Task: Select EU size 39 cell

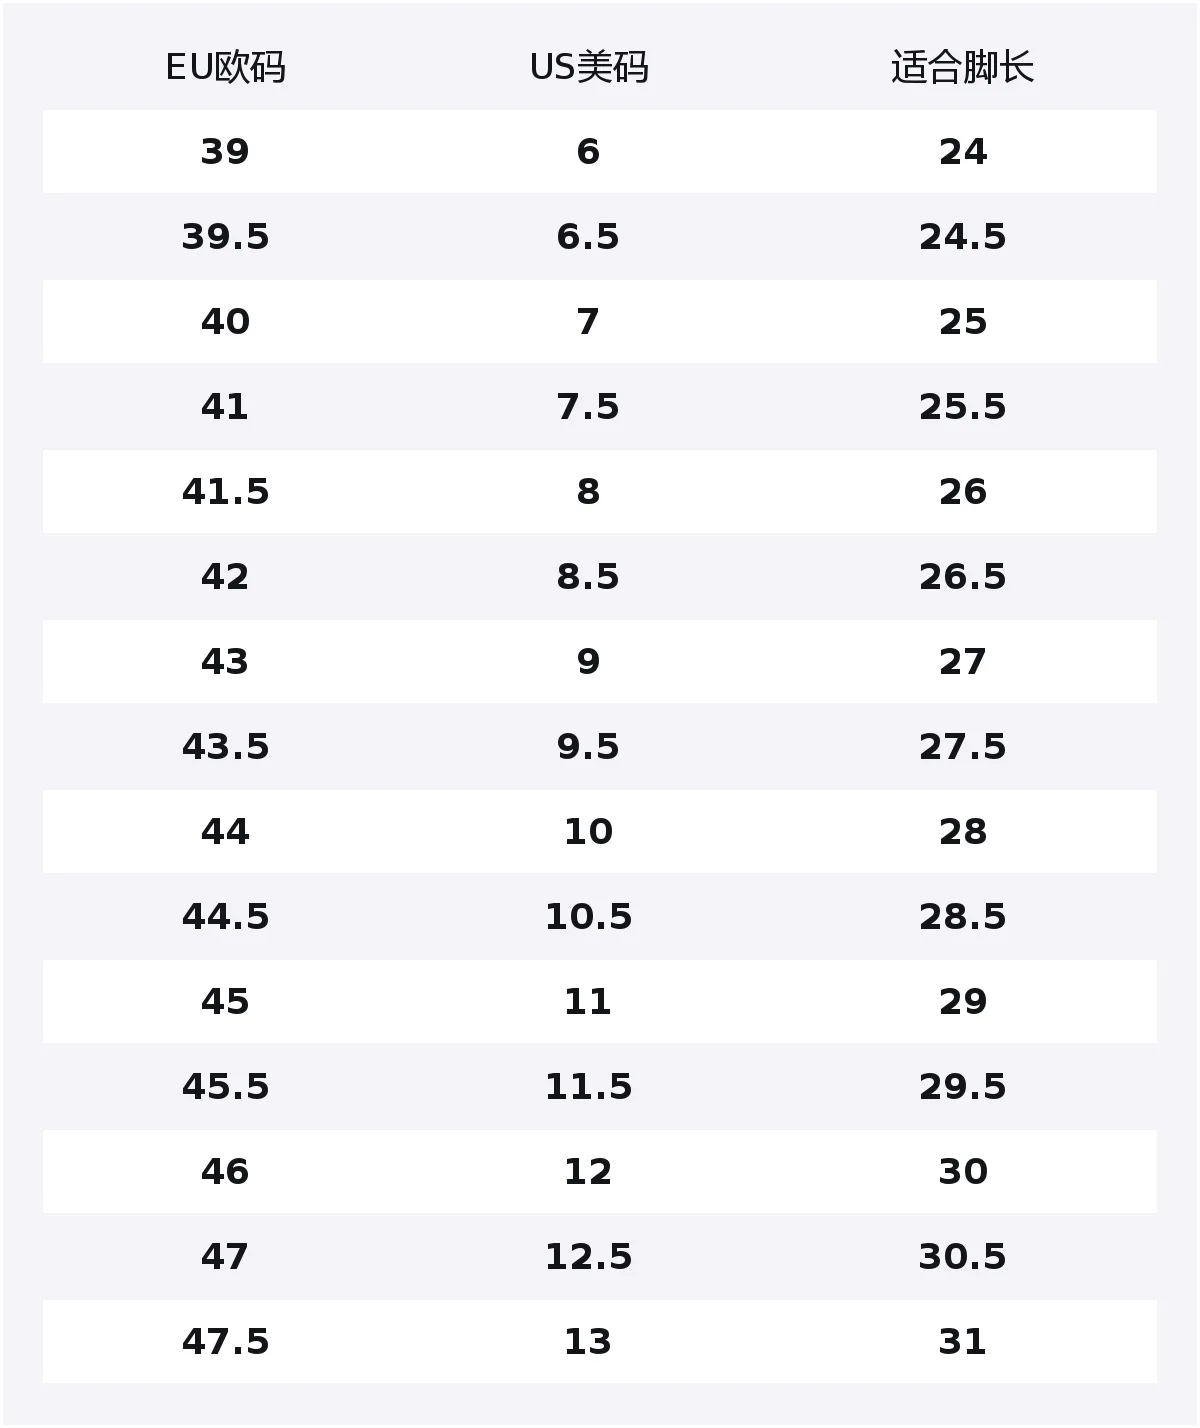Action: pos(225,152)
